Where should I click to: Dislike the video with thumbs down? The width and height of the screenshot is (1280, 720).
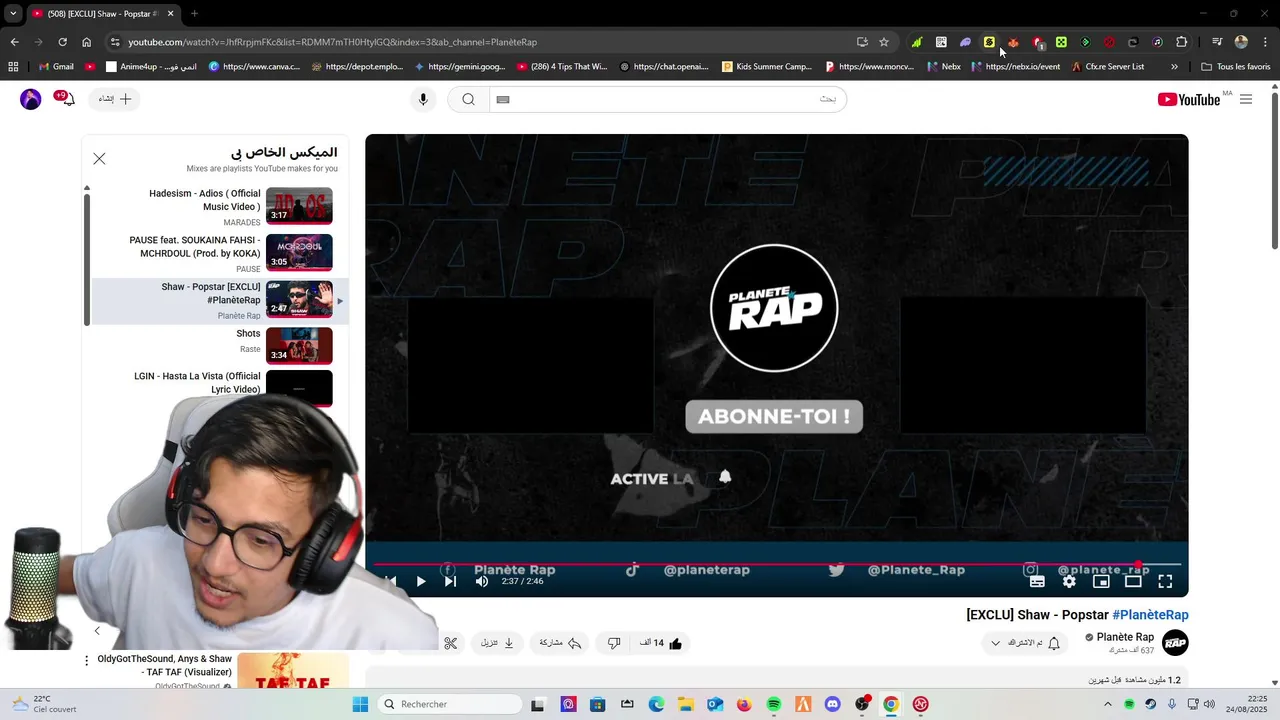(614, 643)
